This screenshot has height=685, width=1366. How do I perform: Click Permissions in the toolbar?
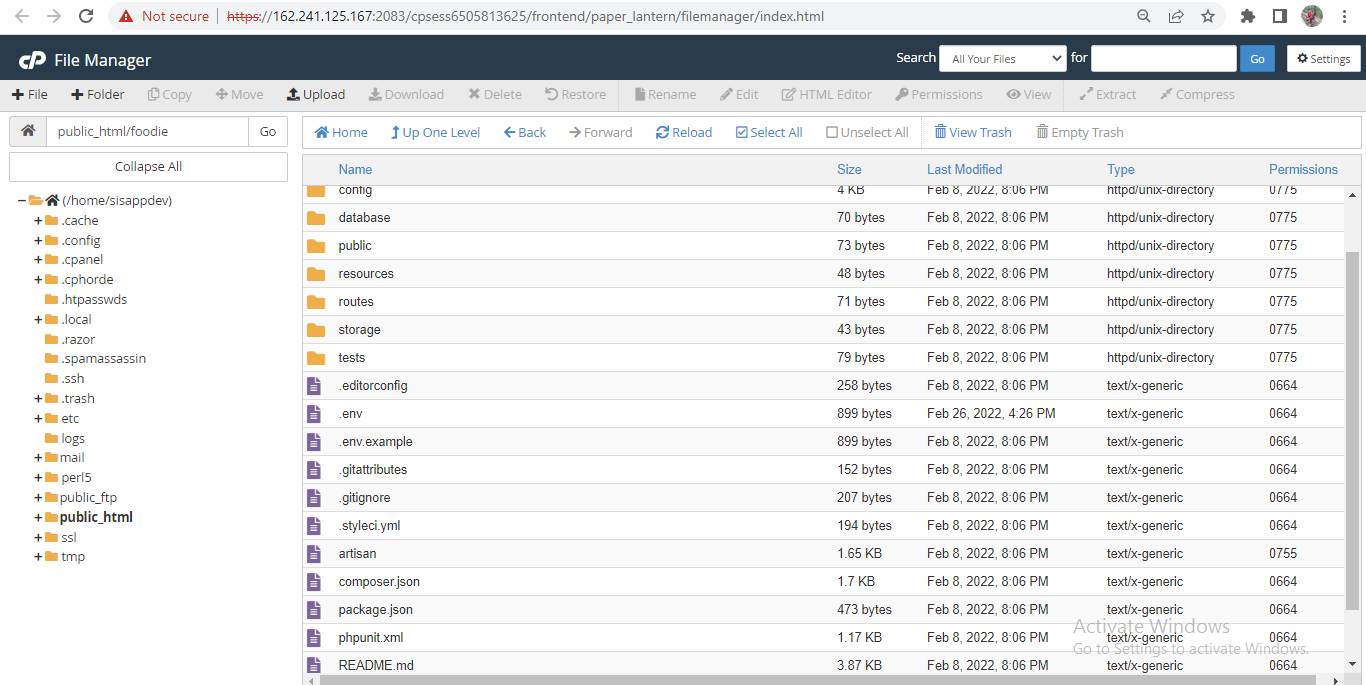point(939,94)
